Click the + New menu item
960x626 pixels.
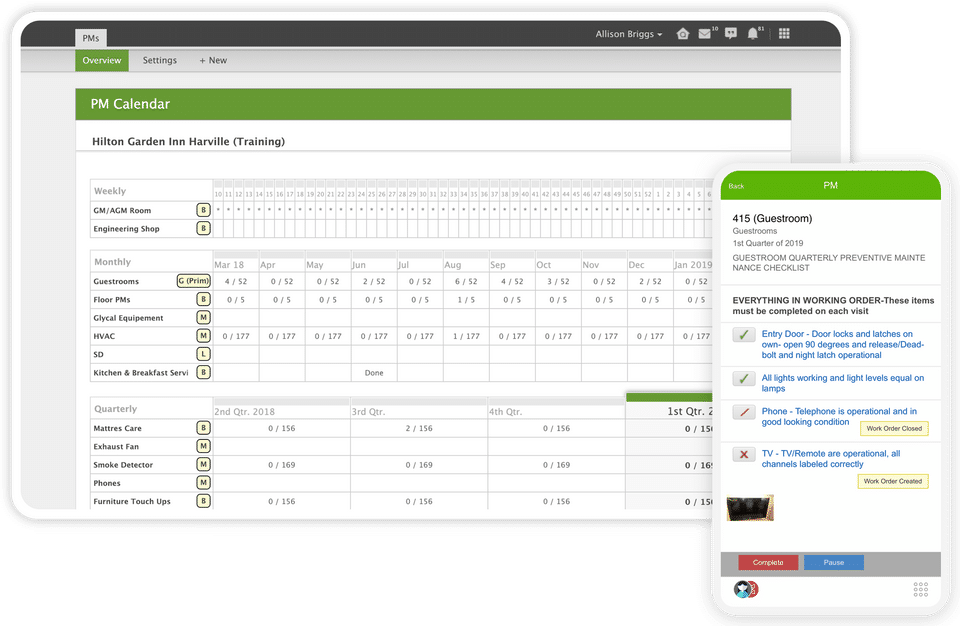pos(213,61)
